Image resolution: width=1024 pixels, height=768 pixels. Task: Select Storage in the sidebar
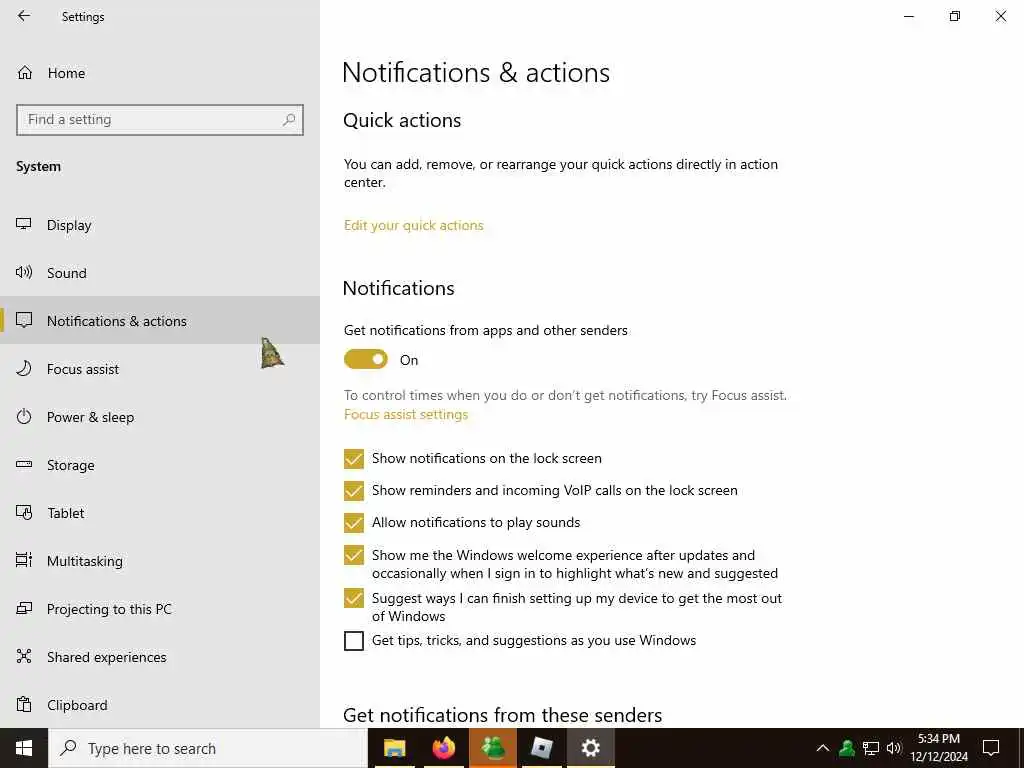160,464
